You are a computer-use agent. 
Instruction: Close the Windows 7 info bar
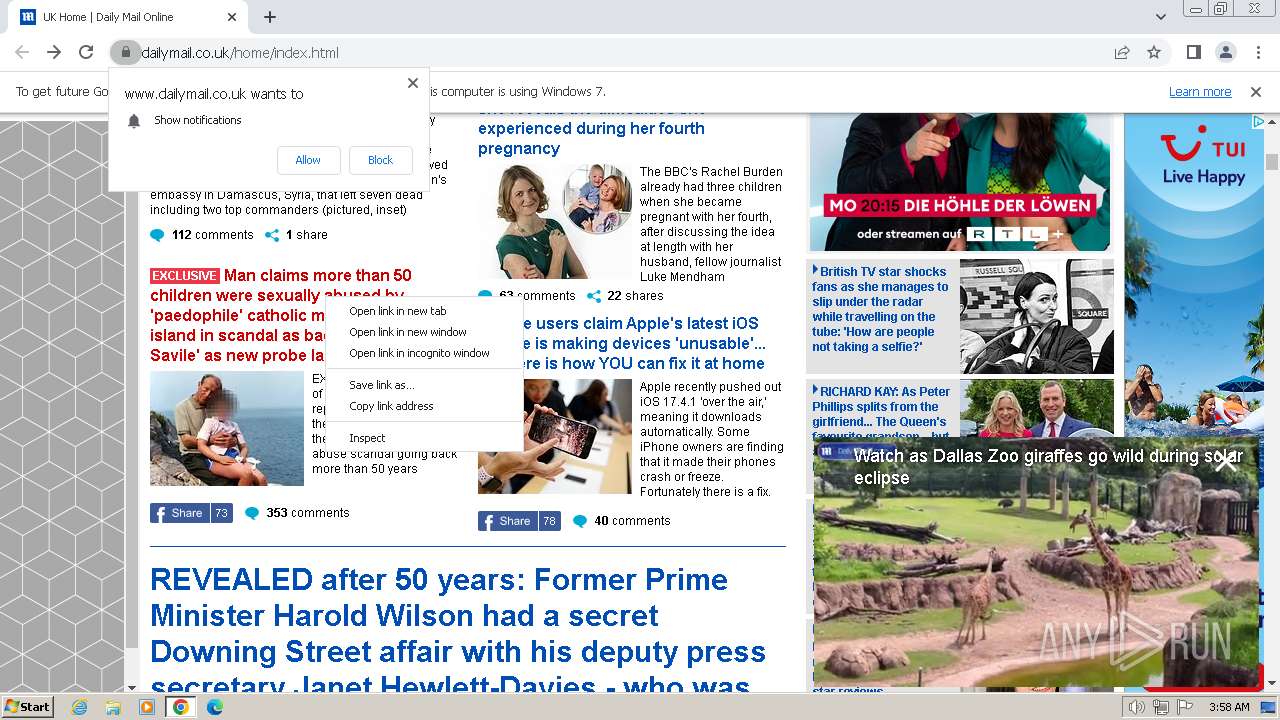point(1256,92)
